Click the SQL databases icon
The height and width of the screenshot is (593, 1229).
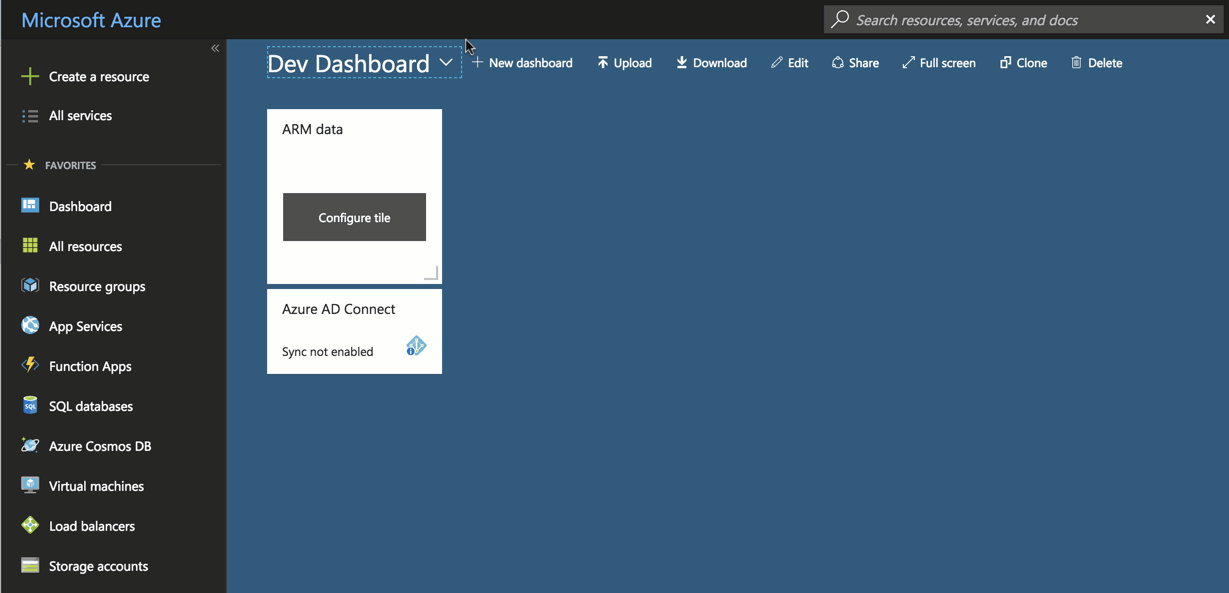[30, 406]
